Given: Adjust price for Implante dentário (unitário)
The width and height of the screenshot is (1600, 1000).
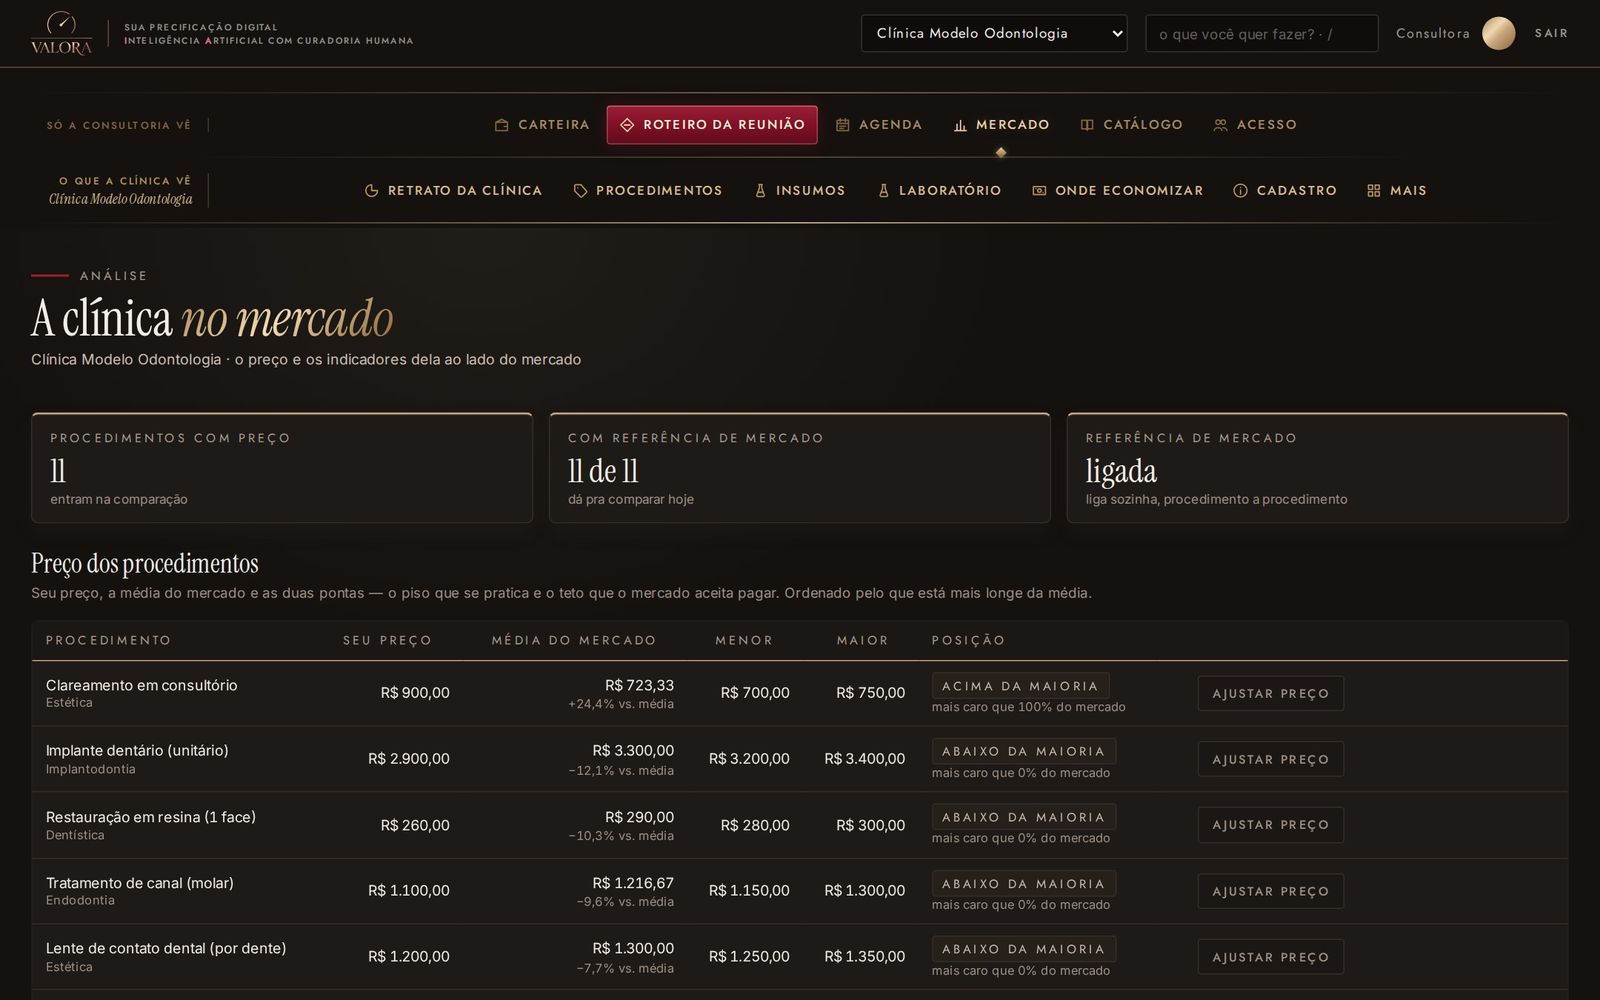Looking at the screenshot, I should click(1271, 759).
